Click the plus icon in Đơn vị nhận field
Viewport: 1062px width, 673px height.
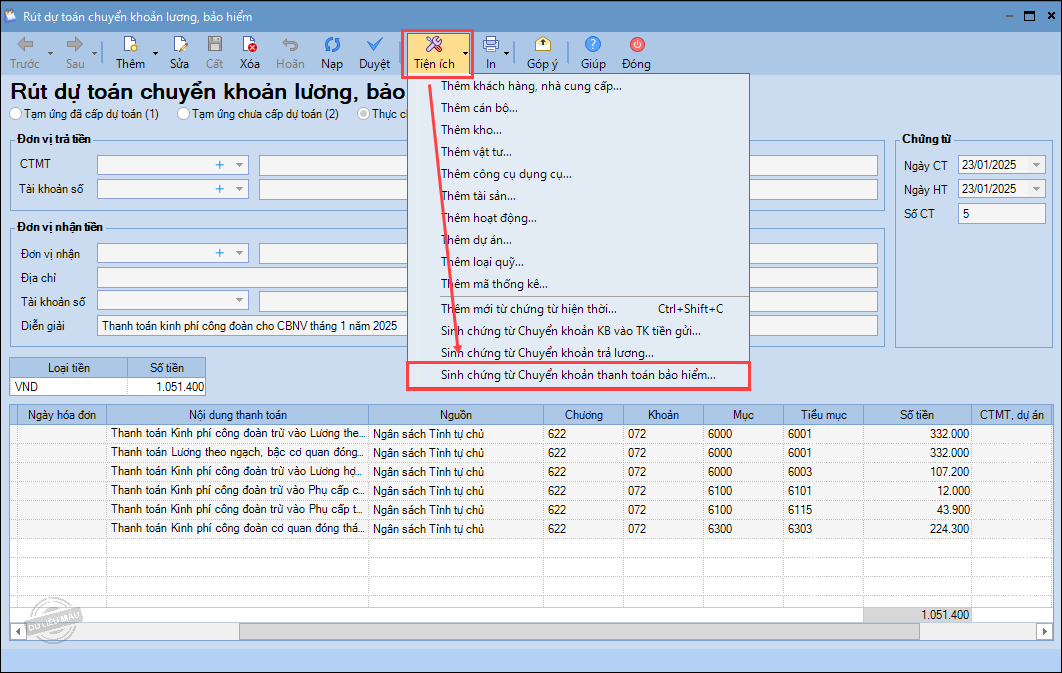click(219, 253)
